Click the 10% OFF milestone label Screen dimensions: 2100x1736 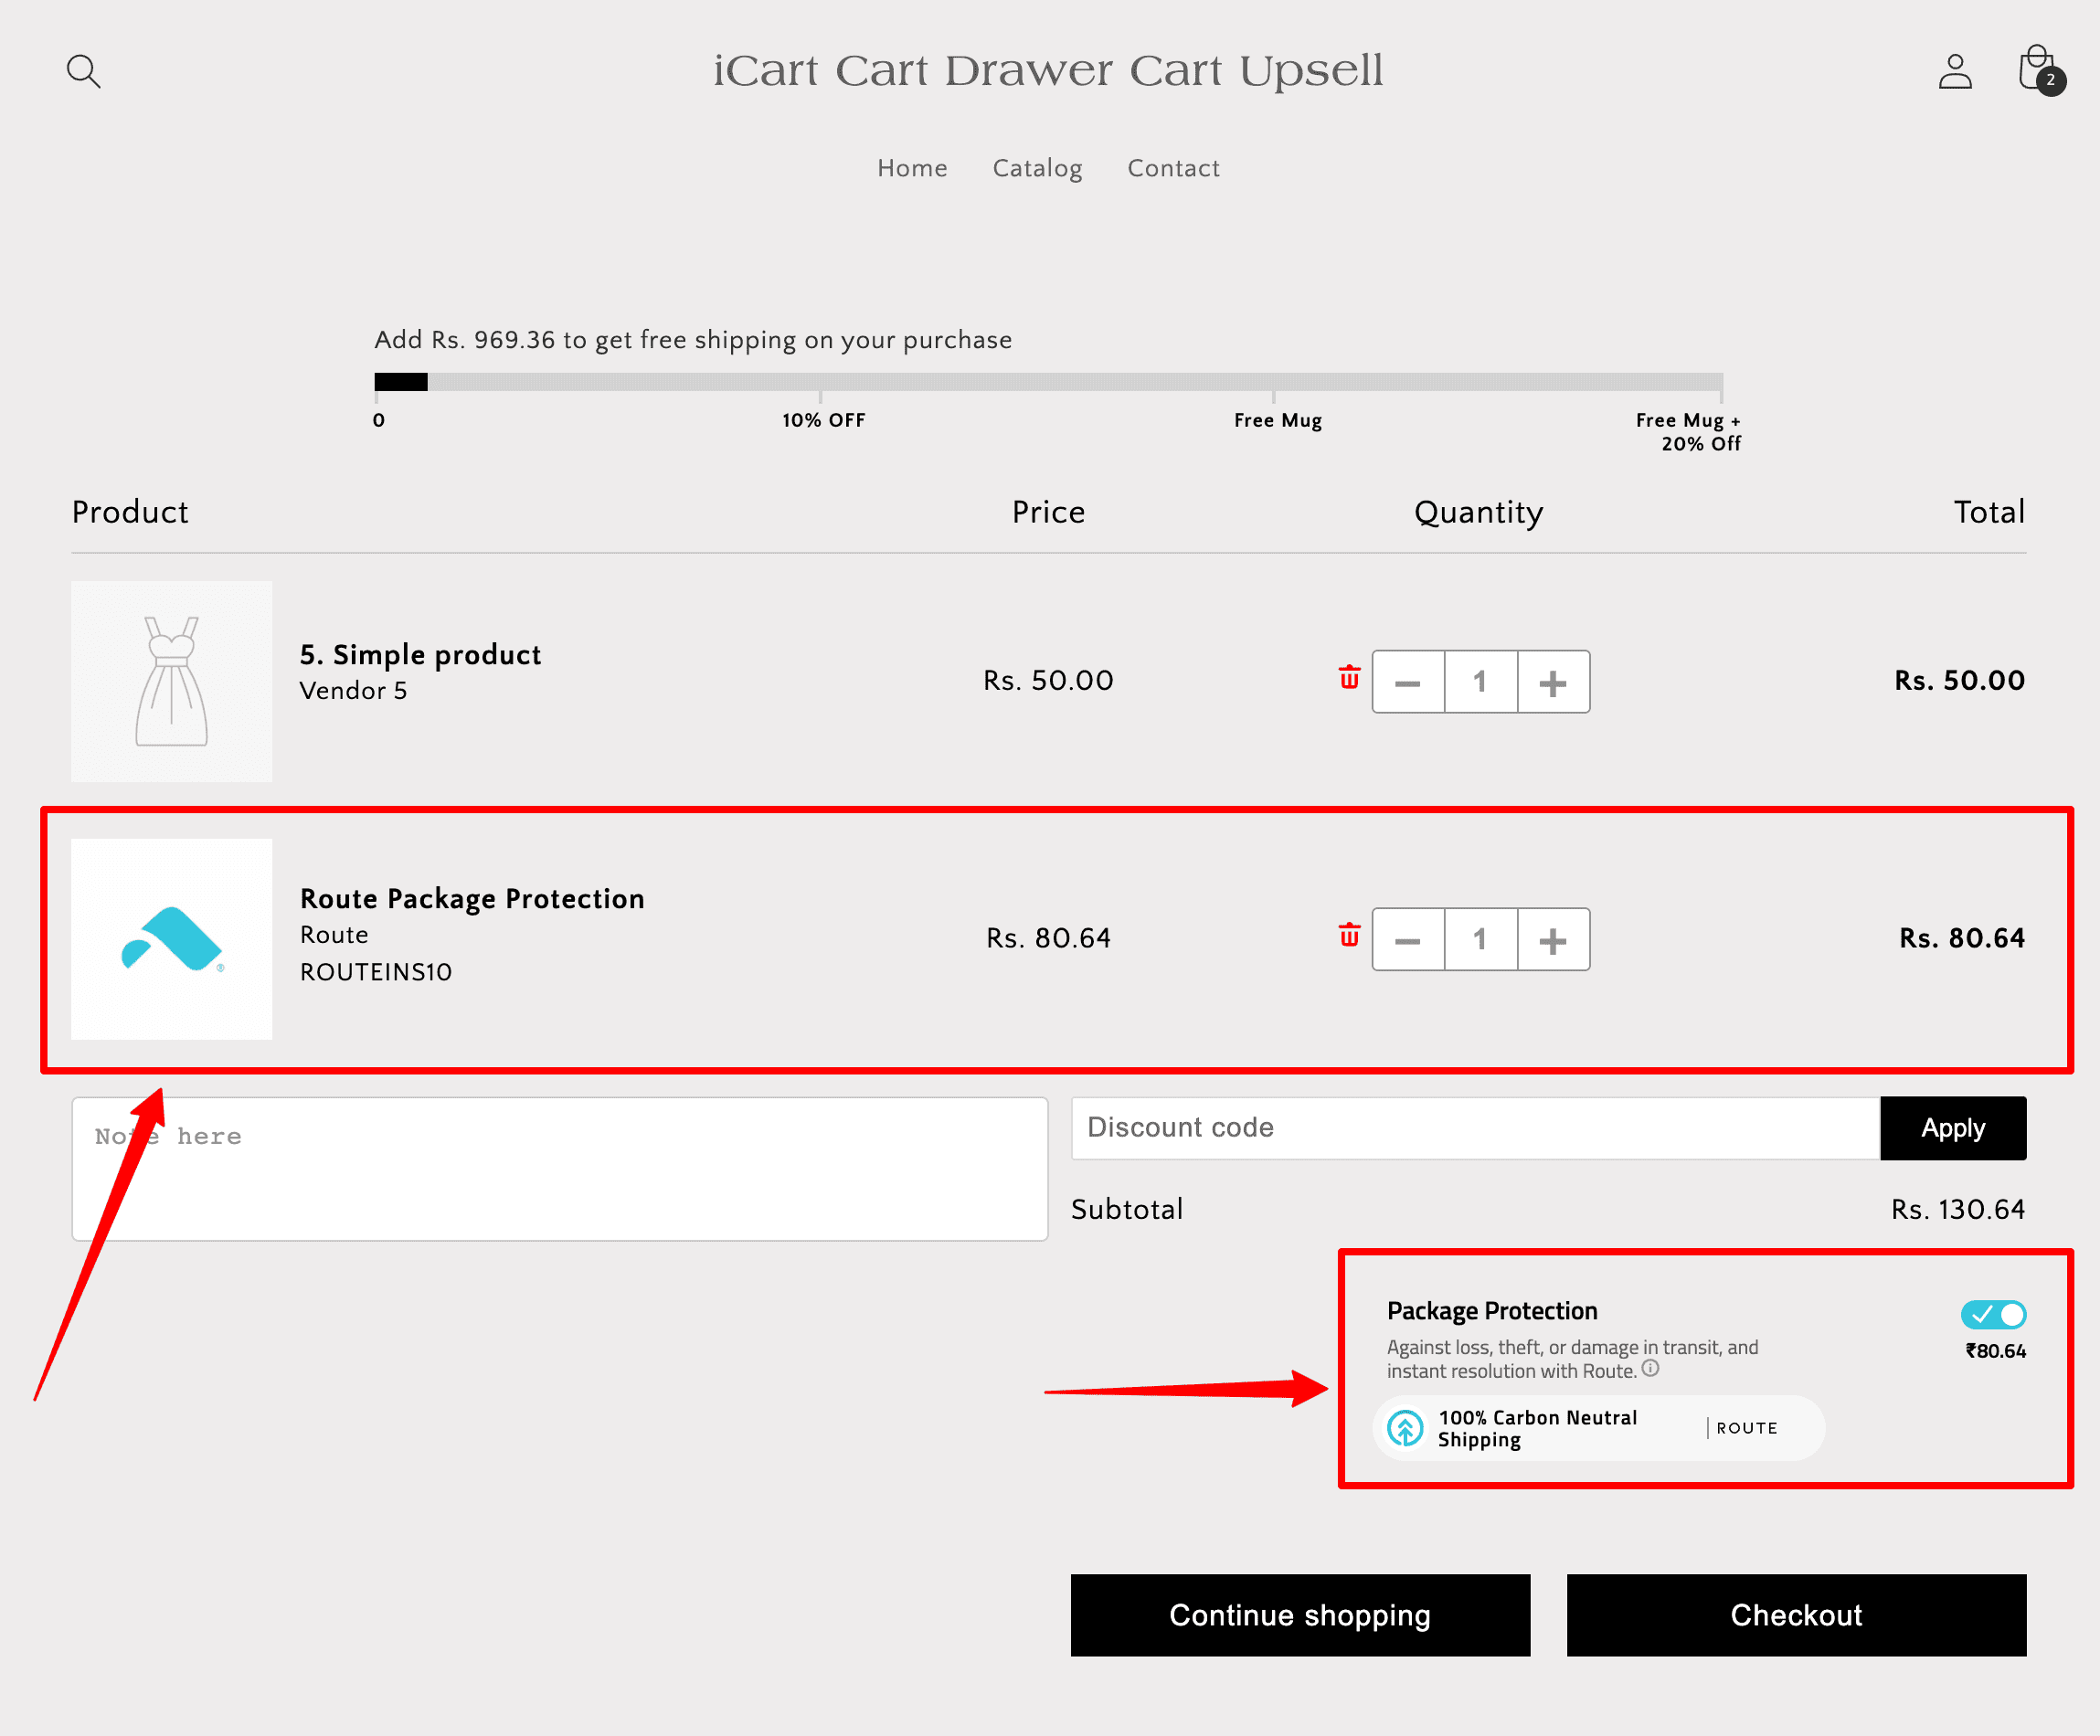tap(824, 421)
